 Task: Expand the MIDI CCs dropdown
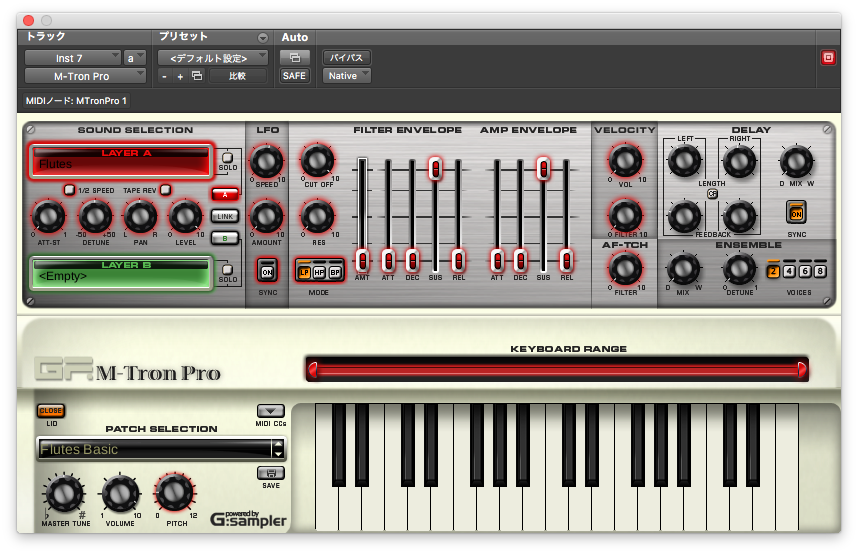pyautogui.click(x=271, y=411)
